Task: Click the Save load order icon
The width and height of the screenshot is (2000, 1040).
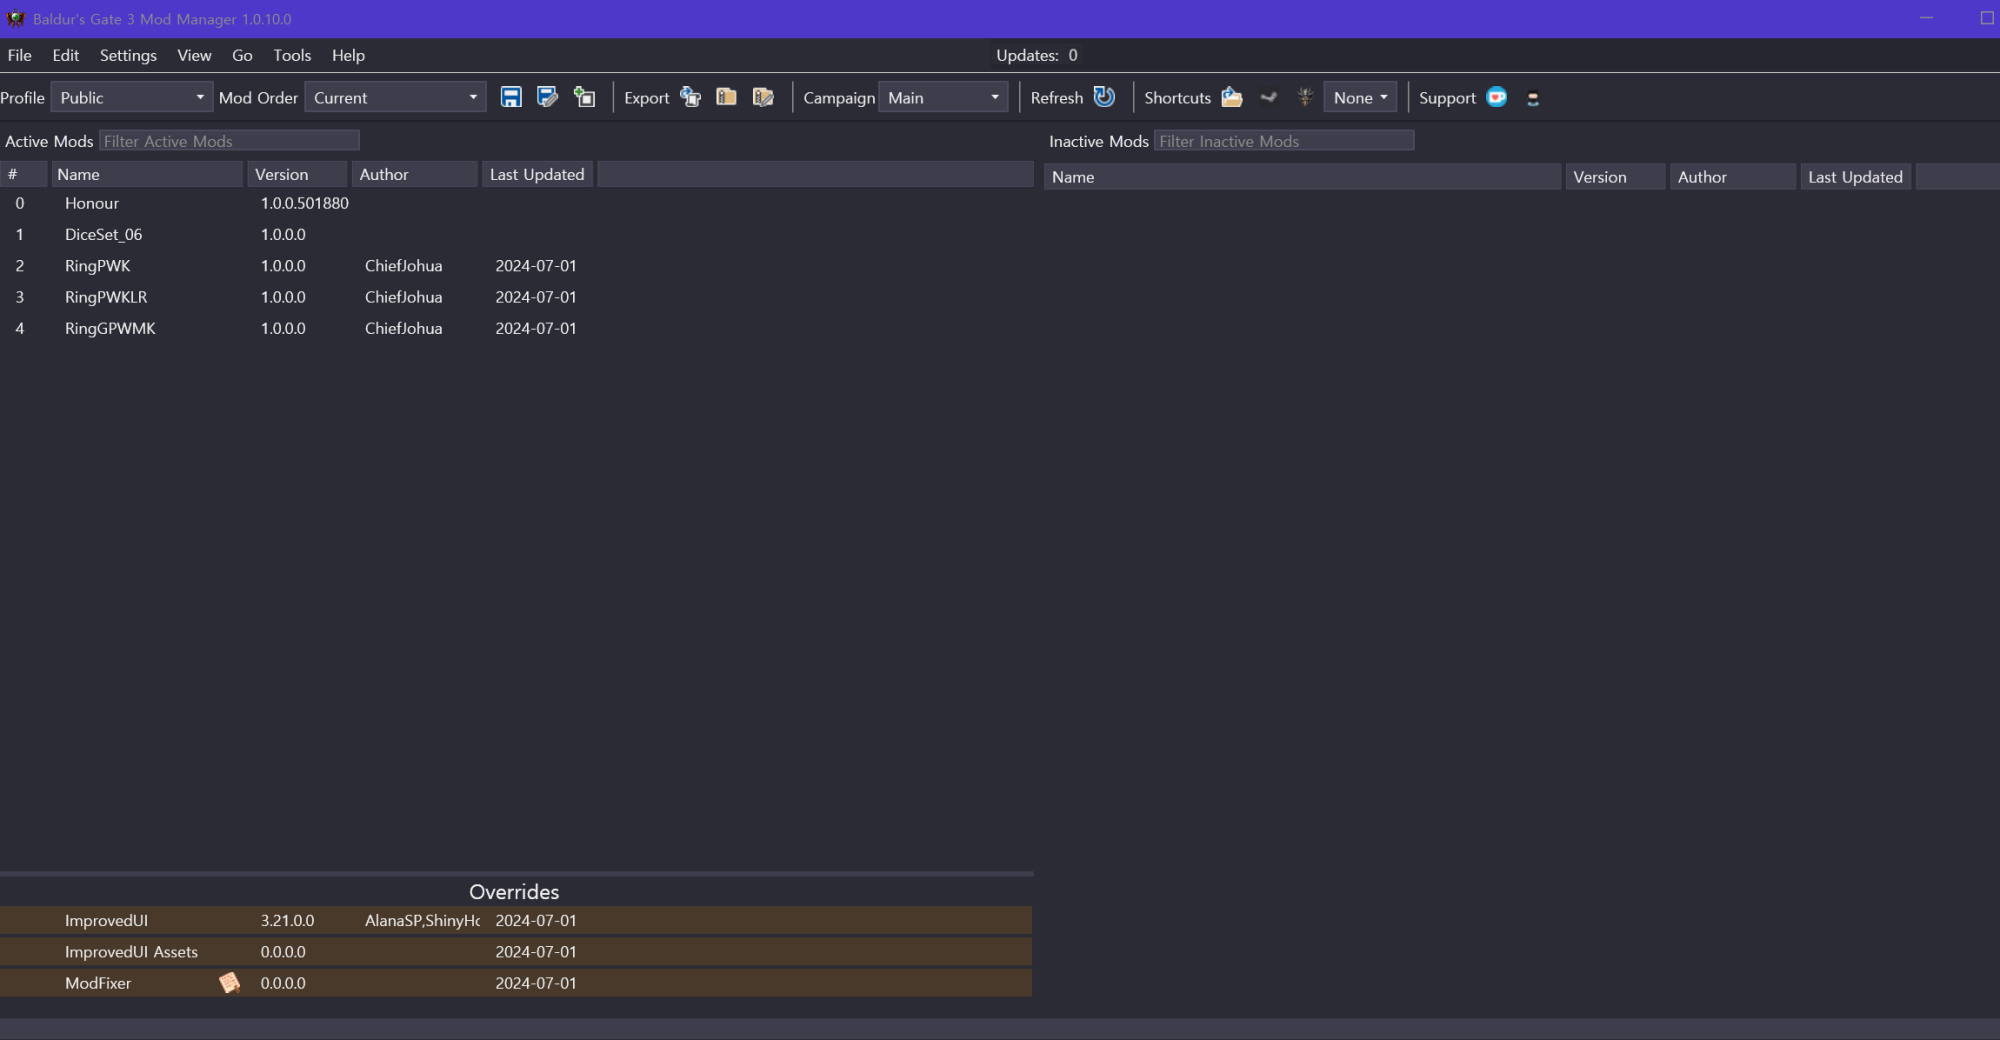Action: [511, 97]
